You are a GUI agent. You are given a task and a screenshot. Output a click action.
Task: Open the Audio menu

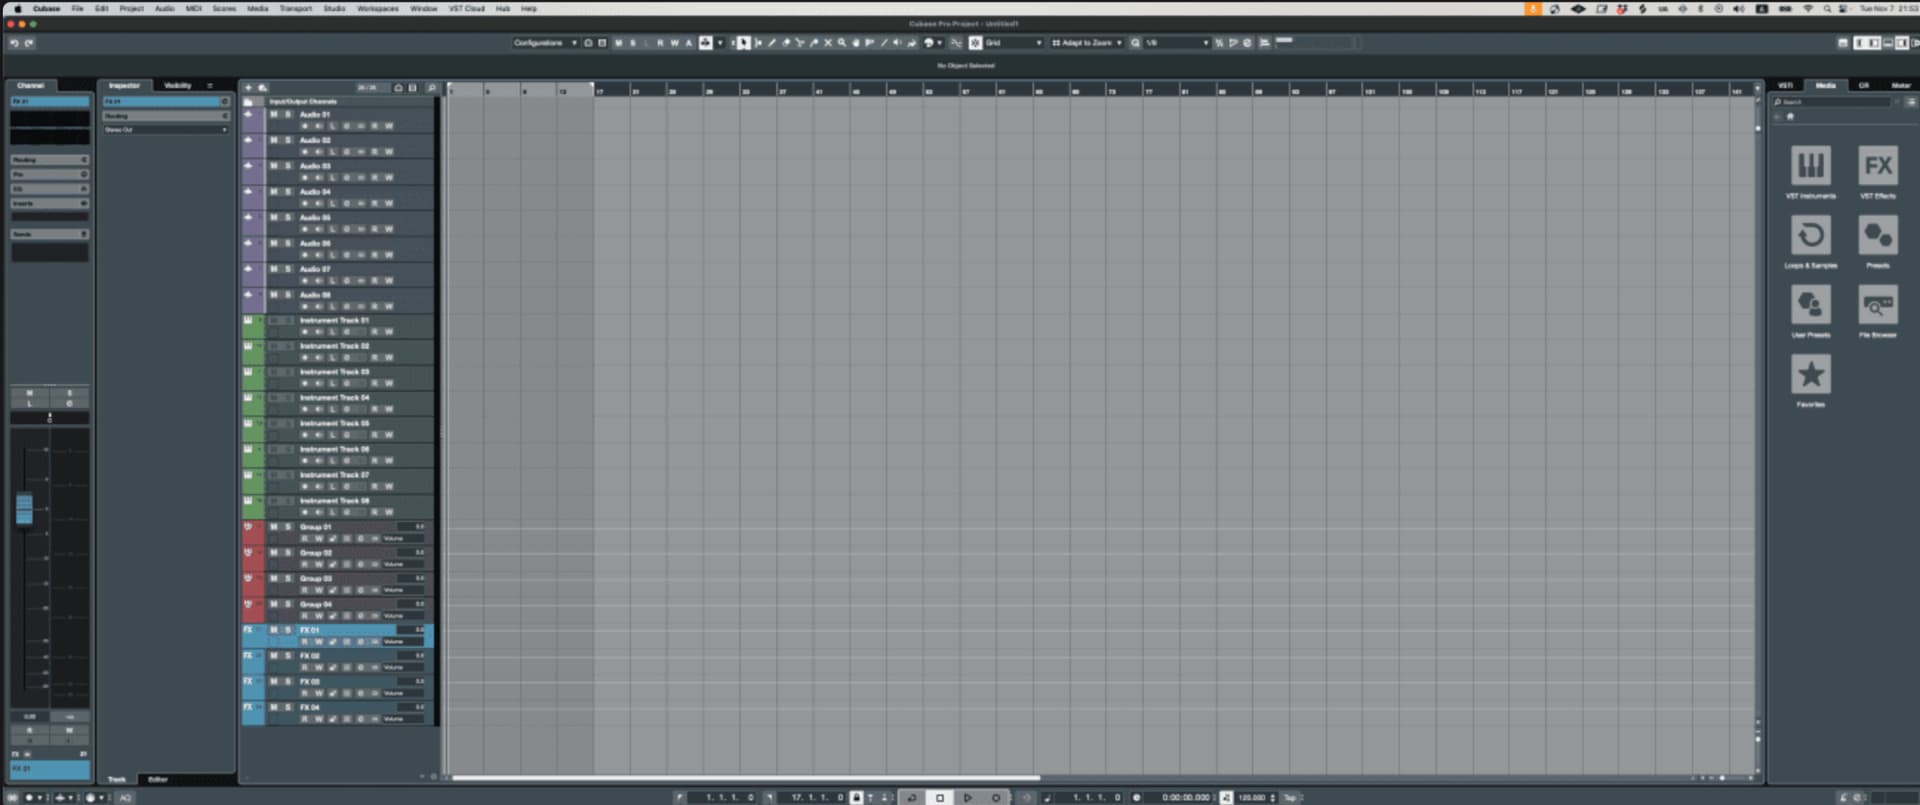[164, 8]
